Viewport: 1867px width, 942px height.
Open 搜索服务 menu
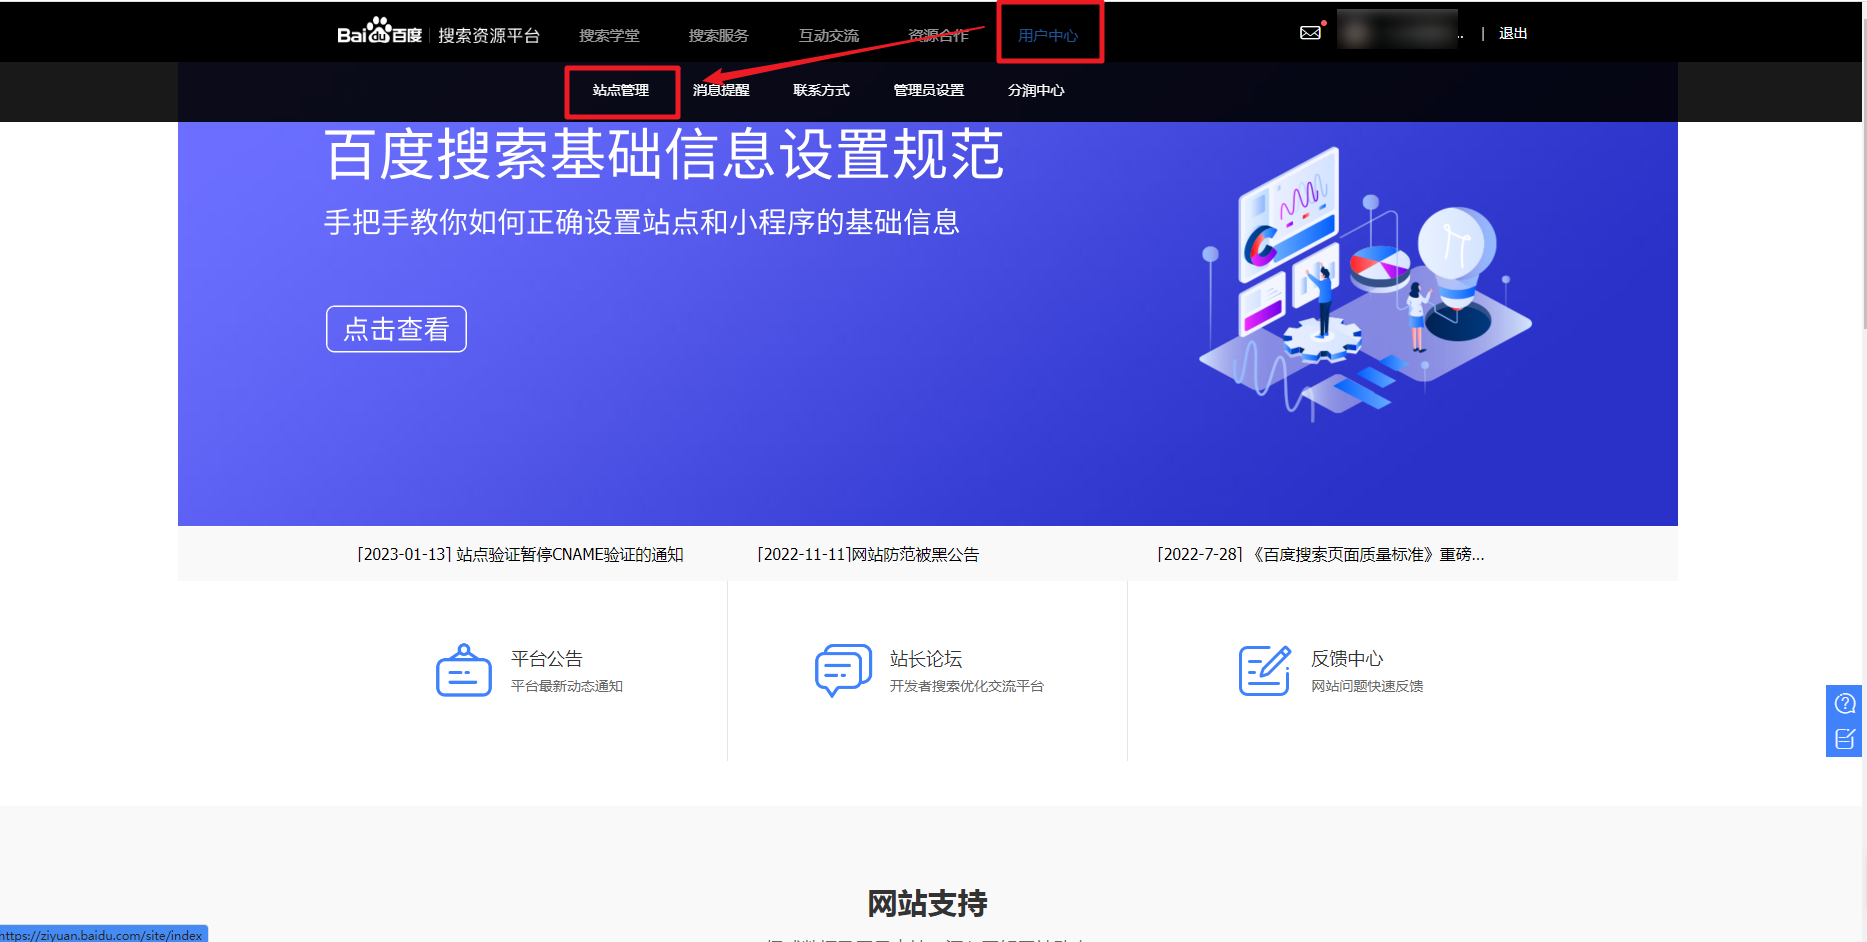tap(718, 35)
